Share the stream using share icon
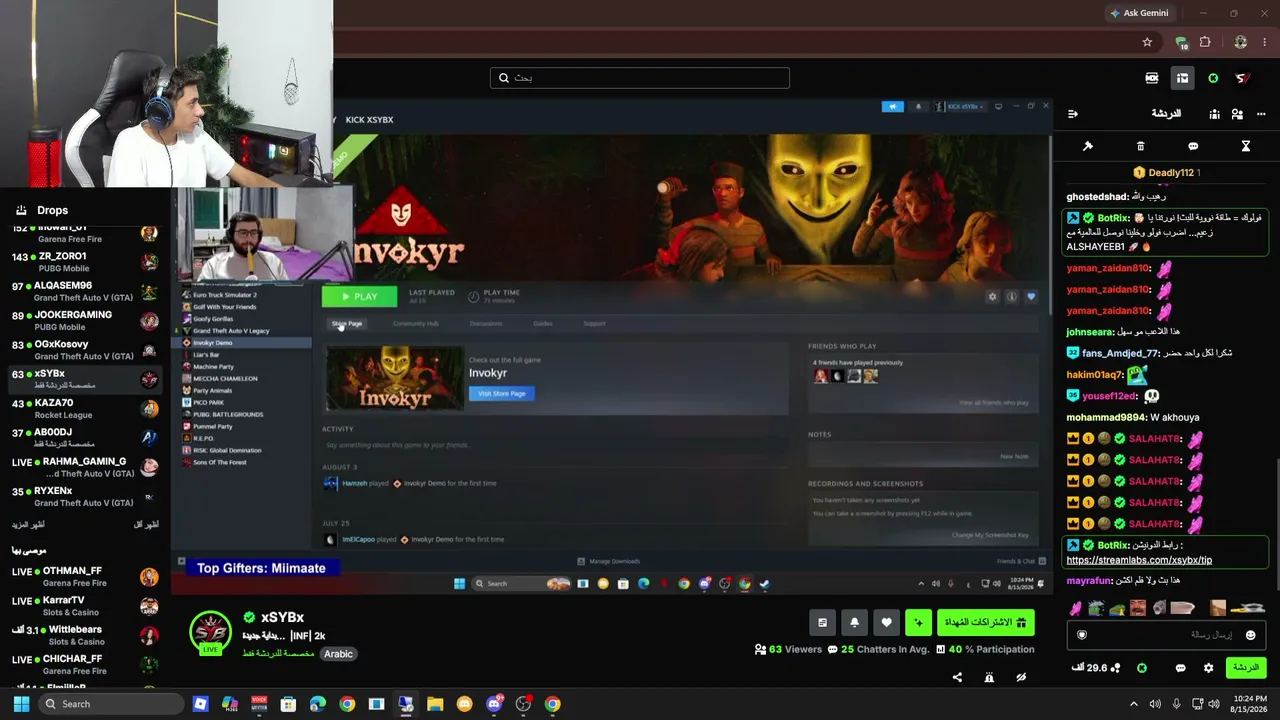The width and height of the screenshot is (1280, 720). pos(957,677)
